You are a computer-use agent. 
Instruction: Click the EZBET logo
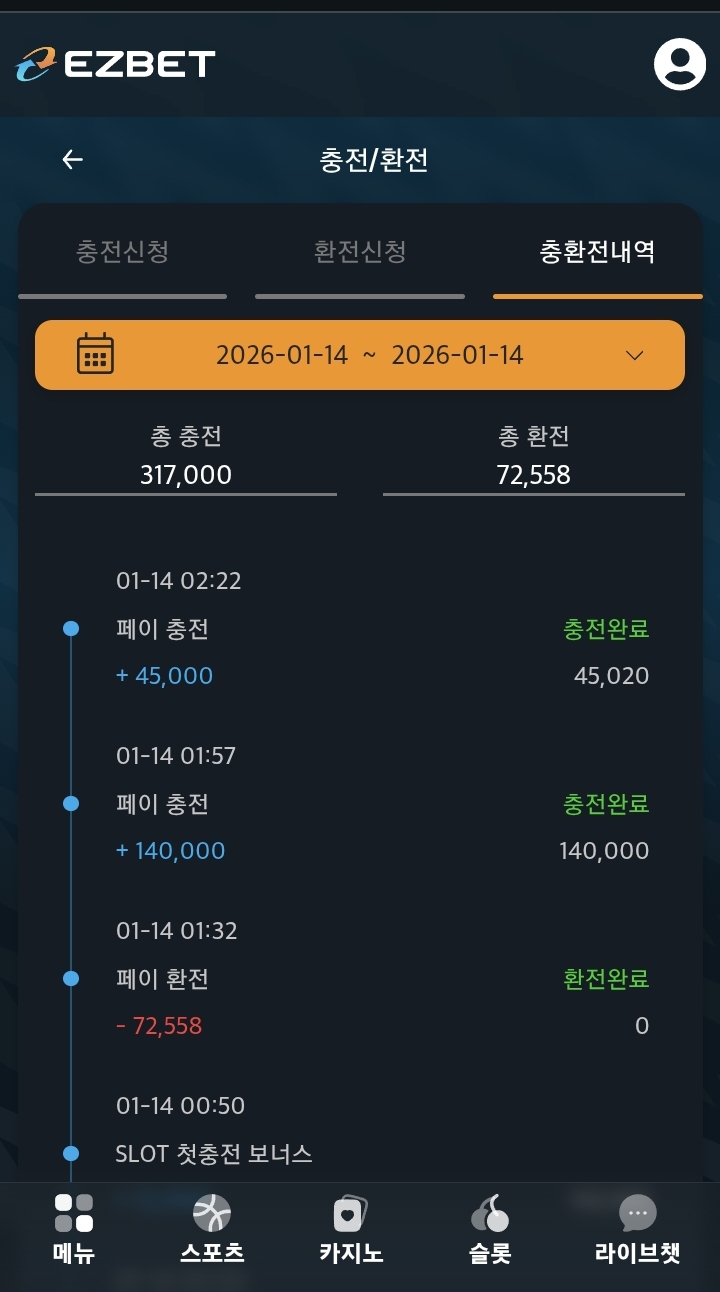pyautogui.click(x=116, y=64)
